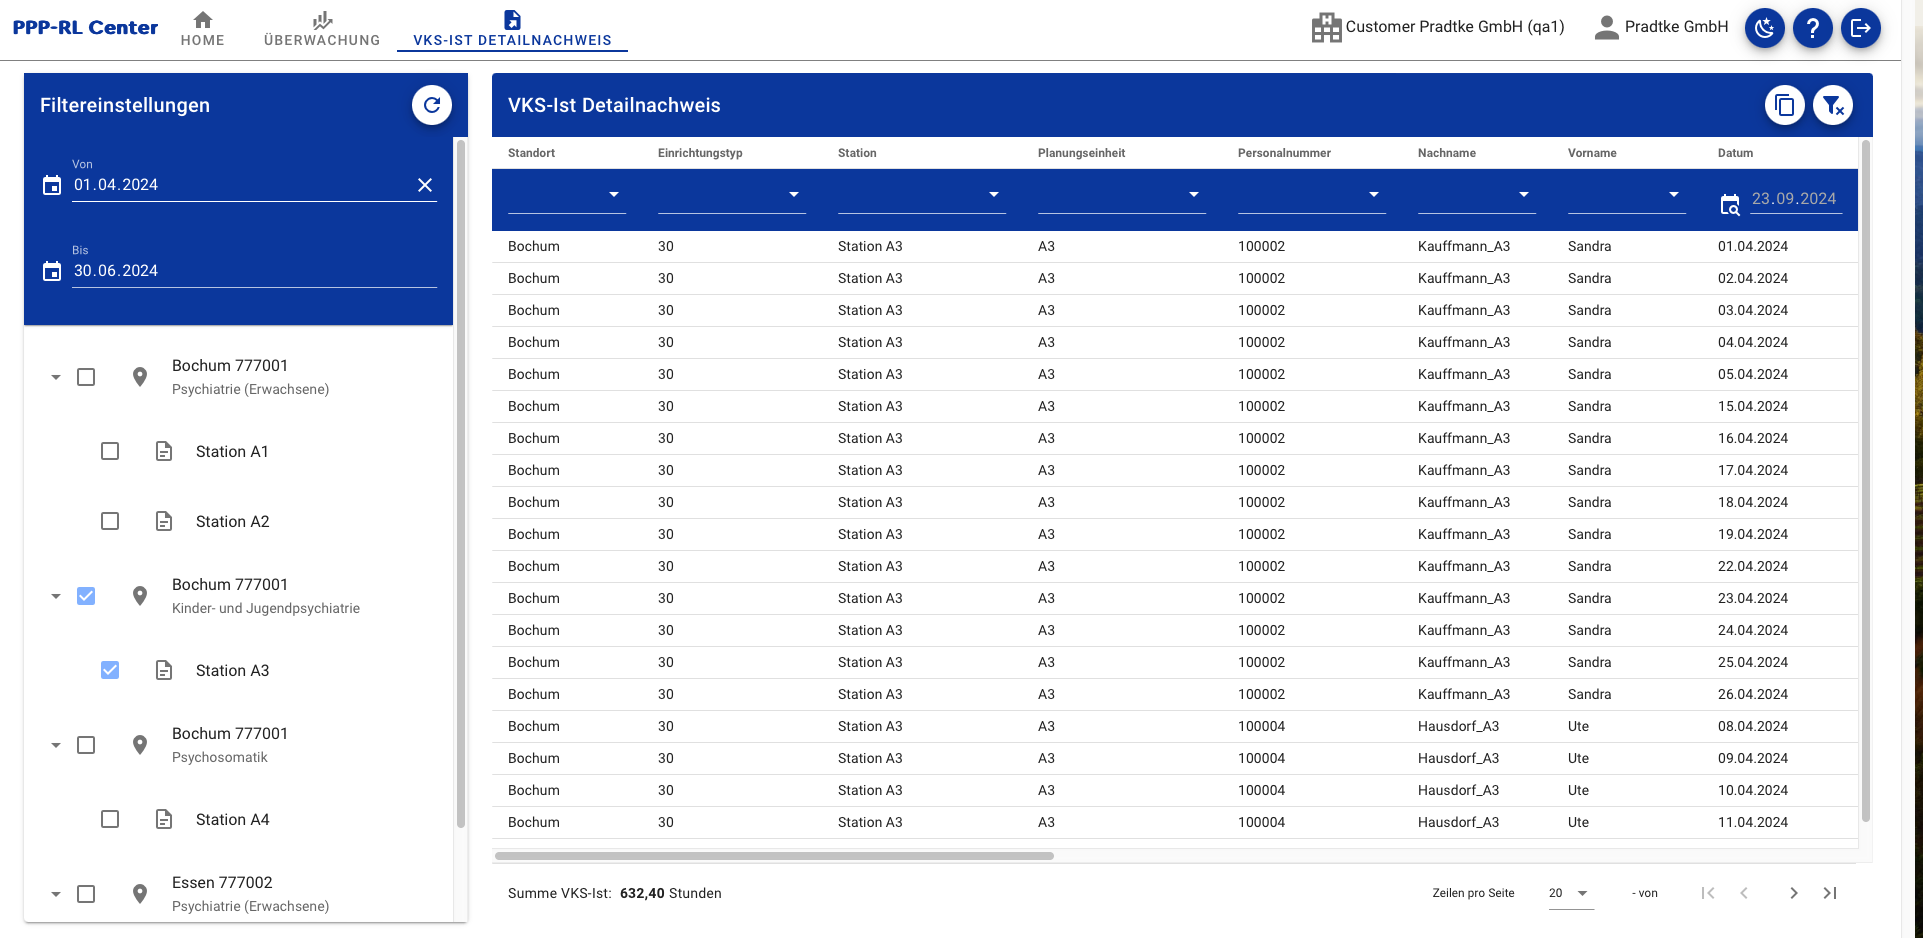Click location pin of Bochum Psychiatrie (Erwachsene)
1923x938 pixels.
point(140,377)
